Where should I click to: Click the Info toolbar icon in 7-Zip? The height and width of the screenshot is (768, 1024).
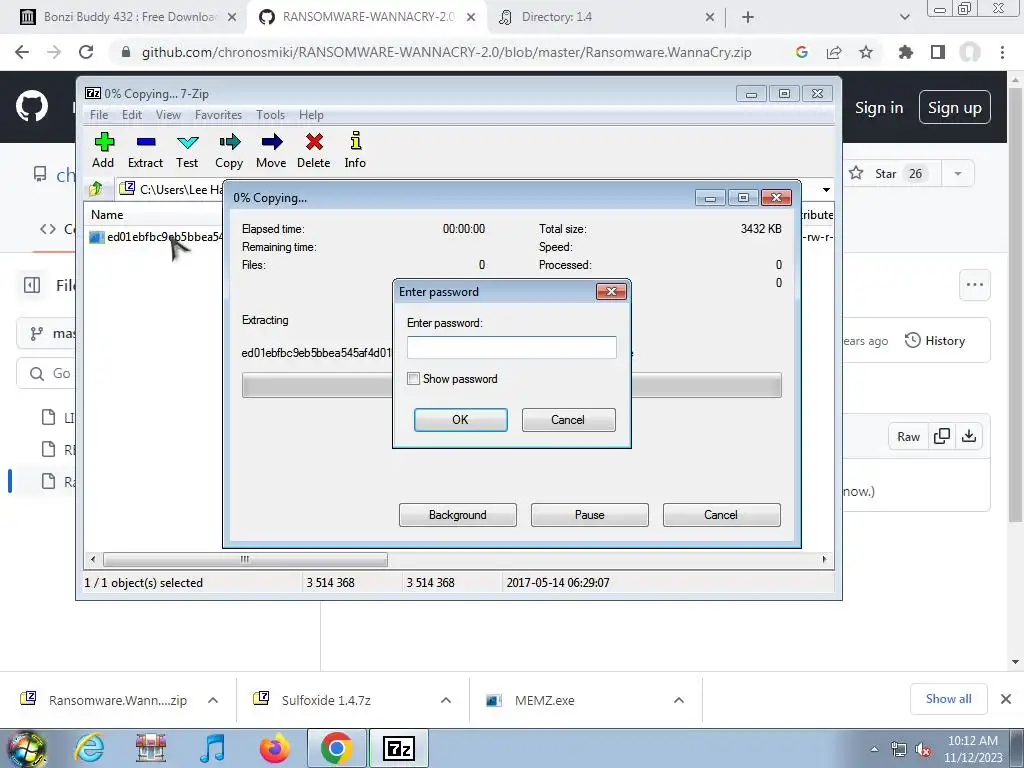(355, 142)
